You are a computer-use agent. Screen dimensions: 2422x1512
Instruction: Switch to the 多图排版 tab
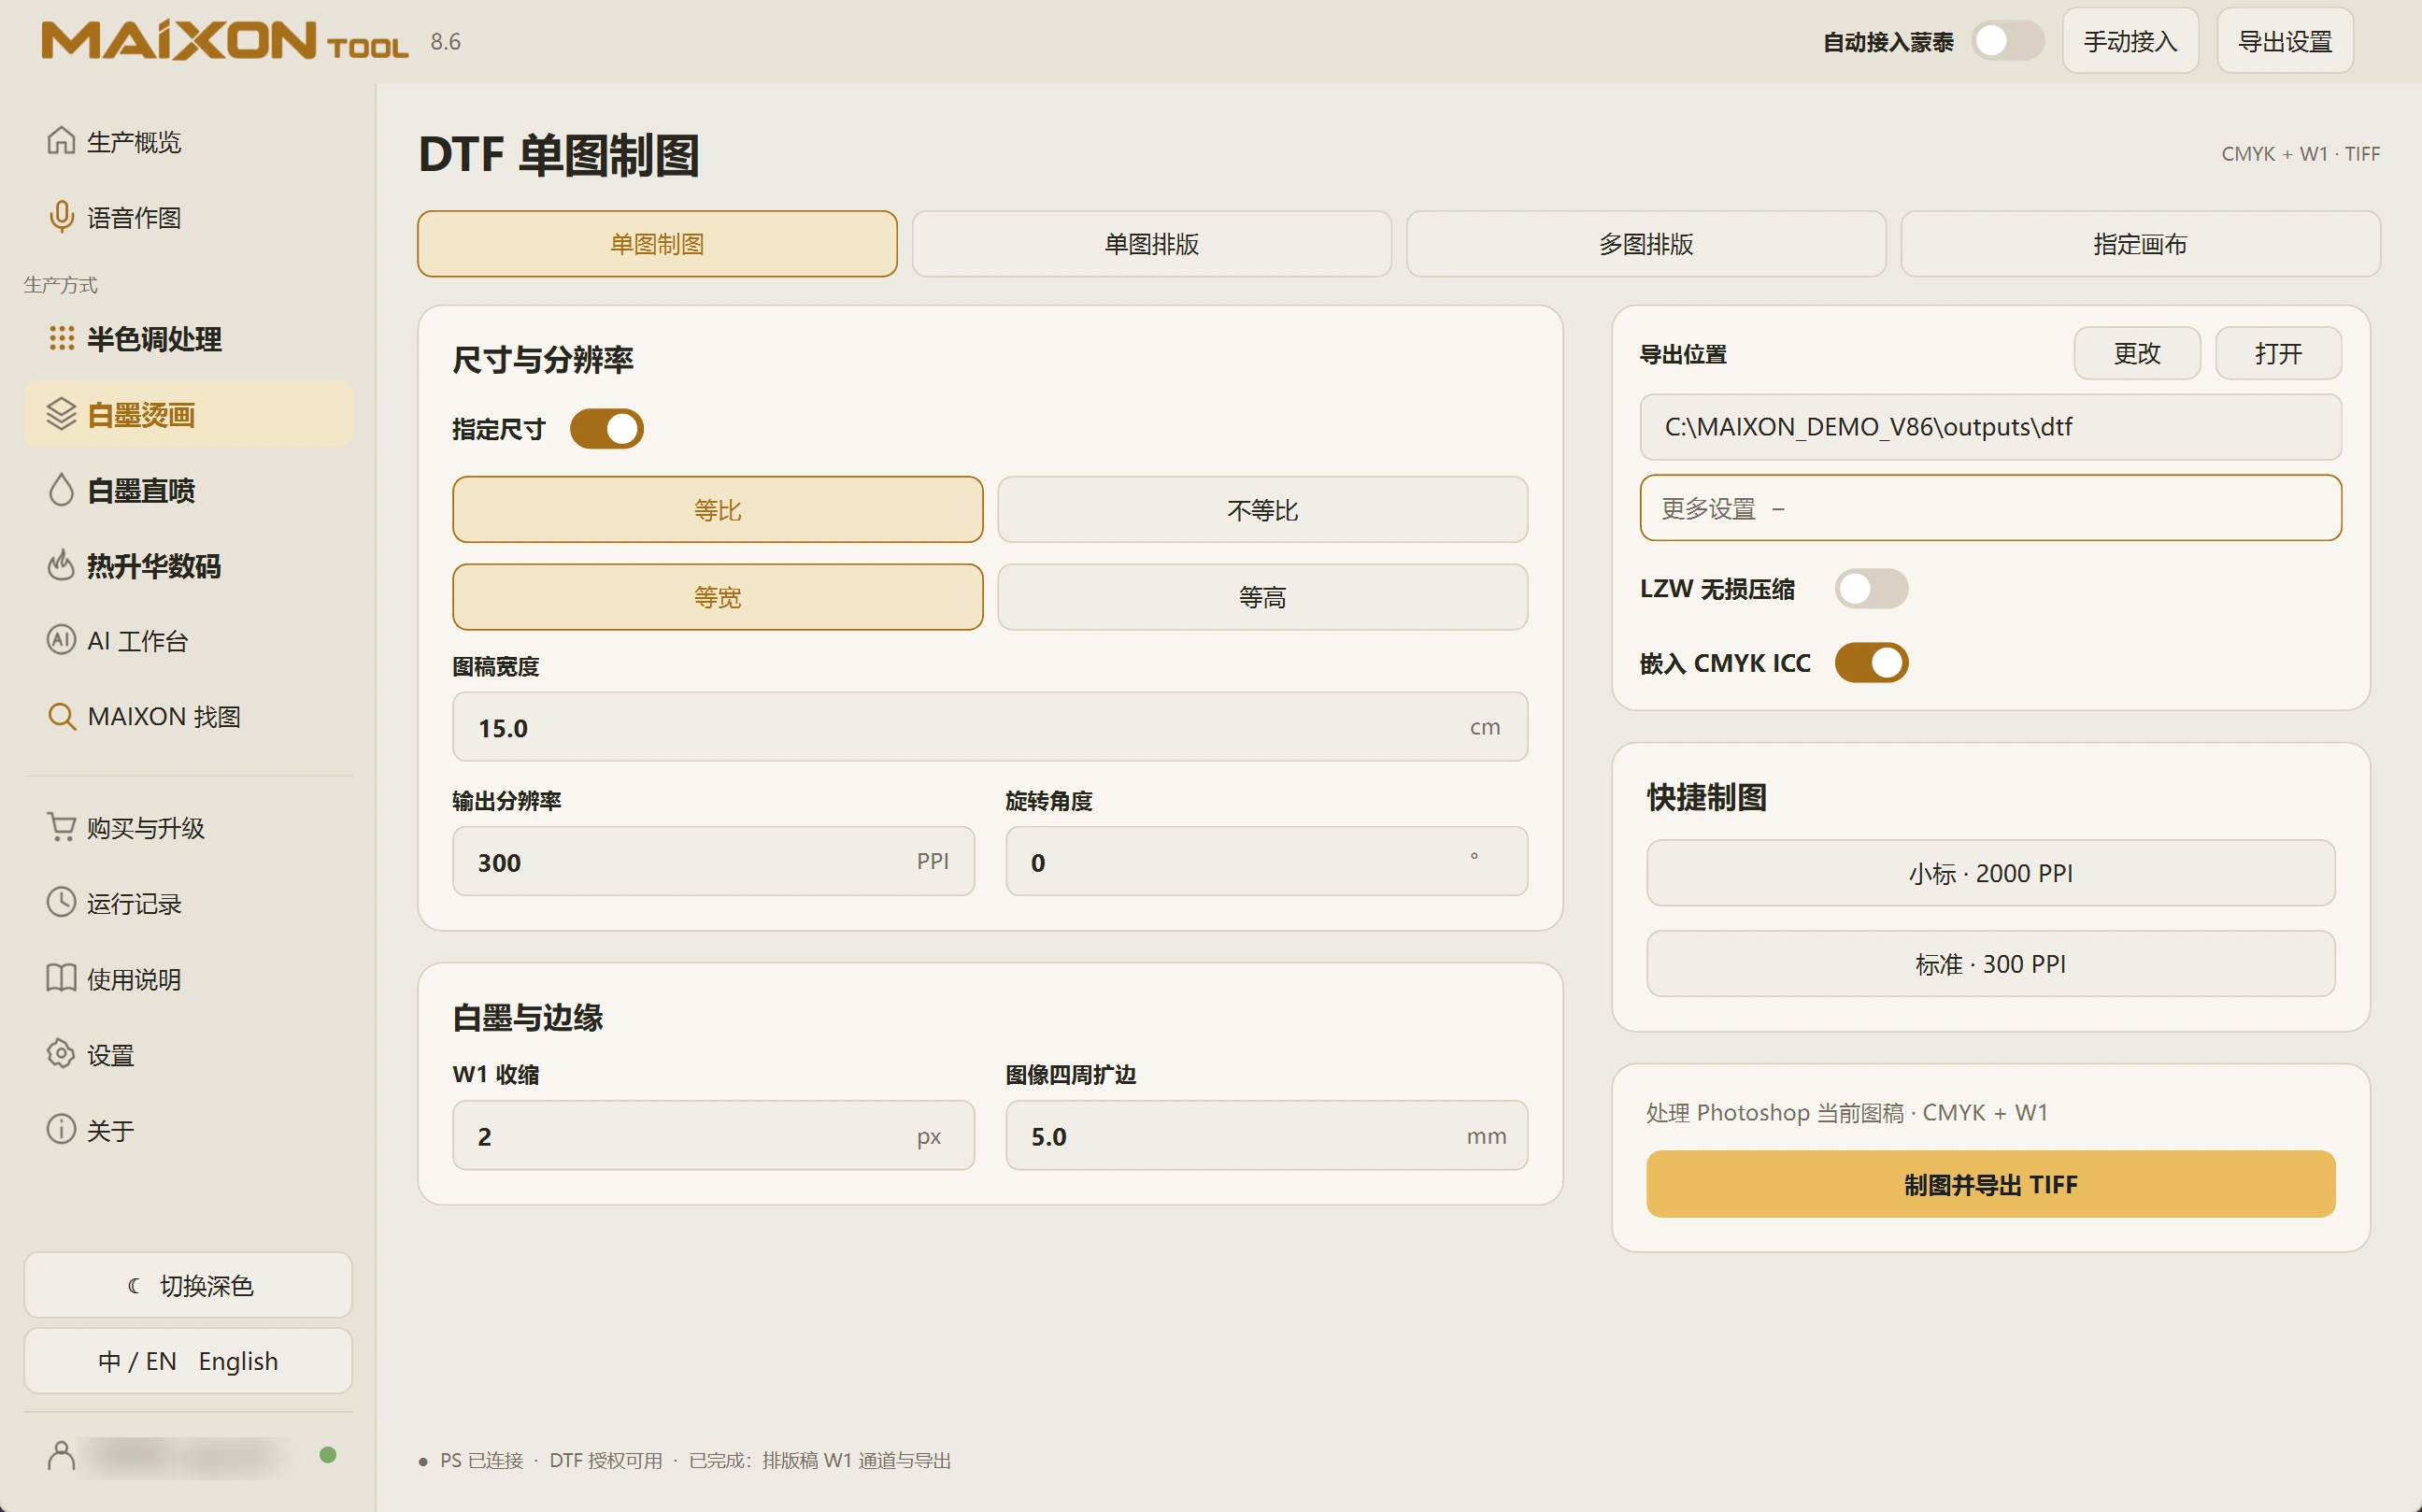point(1646,244)
